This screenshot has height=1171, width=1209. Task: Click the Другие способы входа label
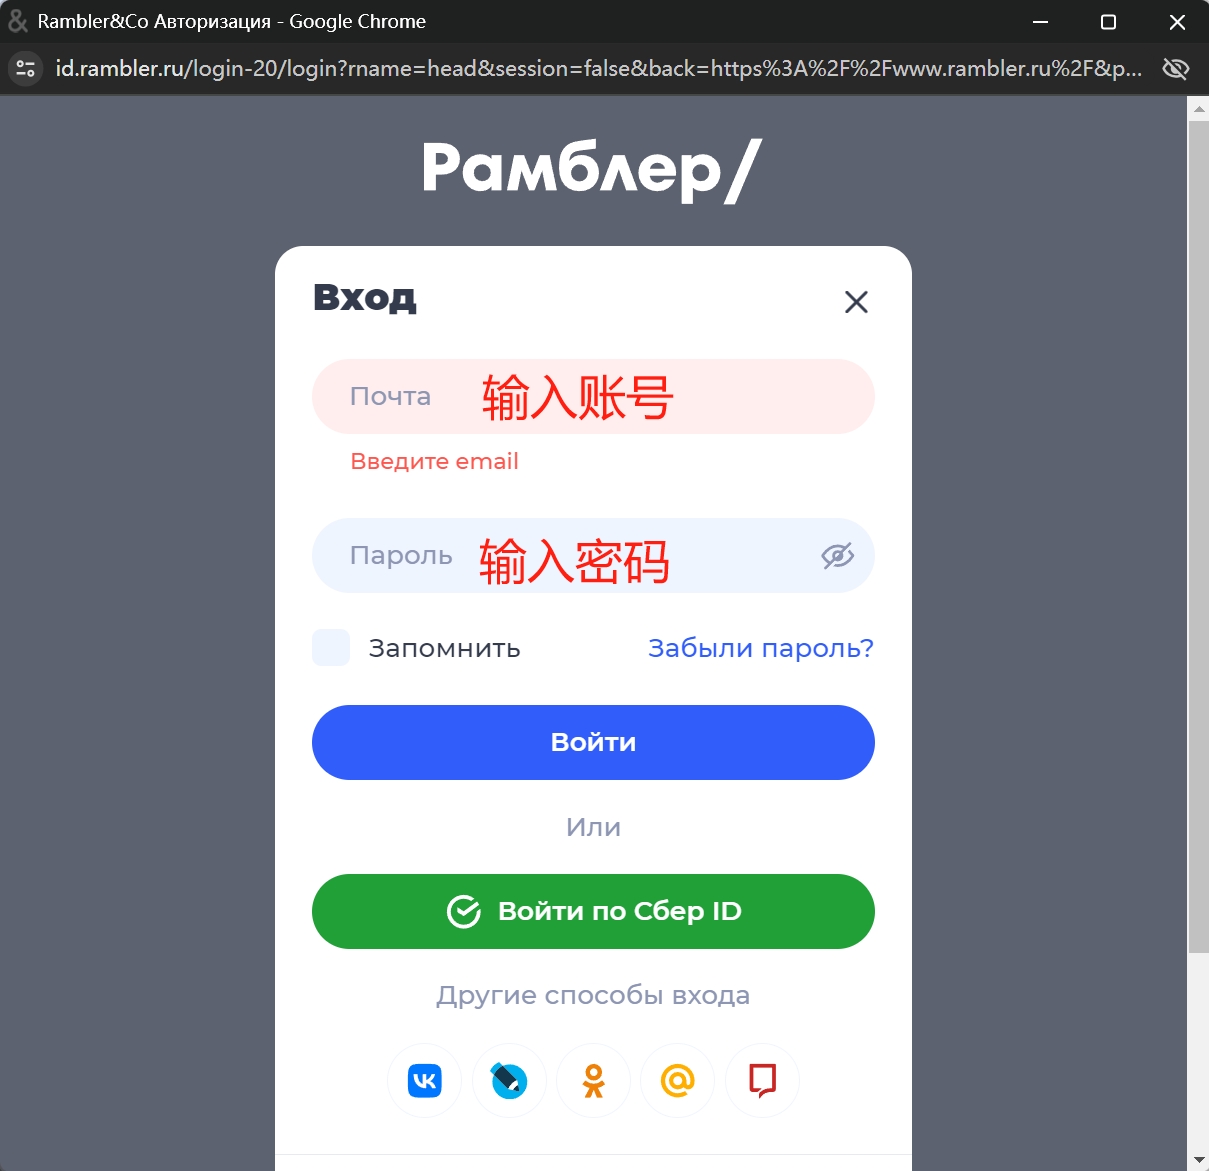(593, 995)
